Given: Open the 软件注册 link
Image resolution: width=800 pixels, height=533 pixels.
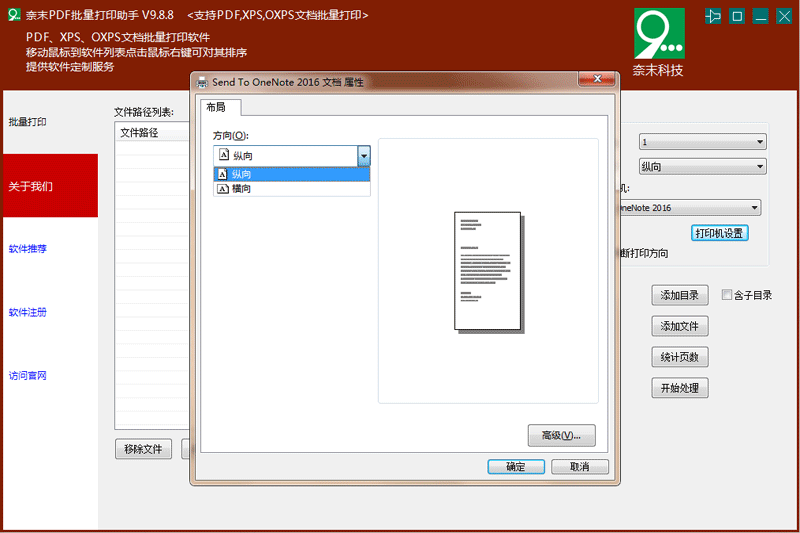Looking at the screenshot, I should pos(28,312).
